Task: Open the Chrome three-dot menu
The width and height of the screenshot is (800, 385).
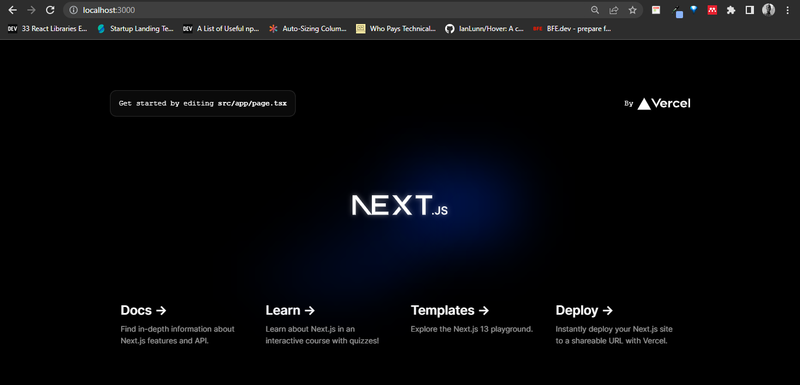Action: point(788,10)
